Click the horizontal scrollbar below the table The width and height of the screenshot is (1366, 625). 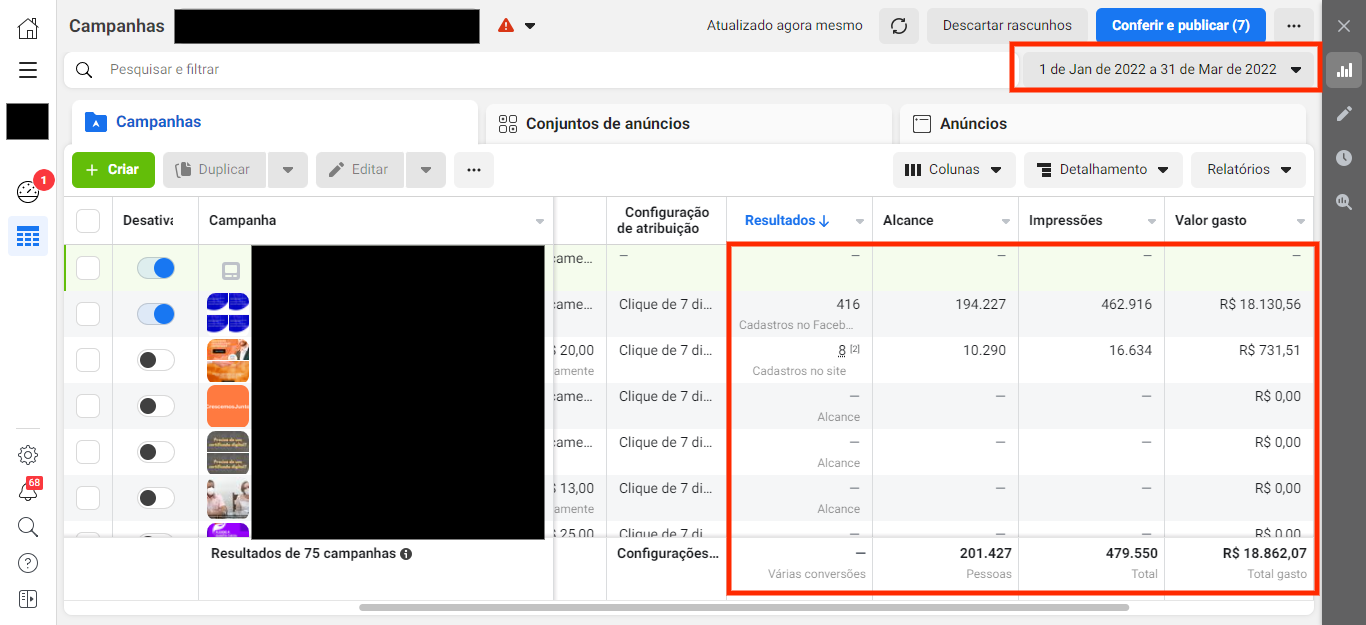pyautogui.click(x=744, y=607)
